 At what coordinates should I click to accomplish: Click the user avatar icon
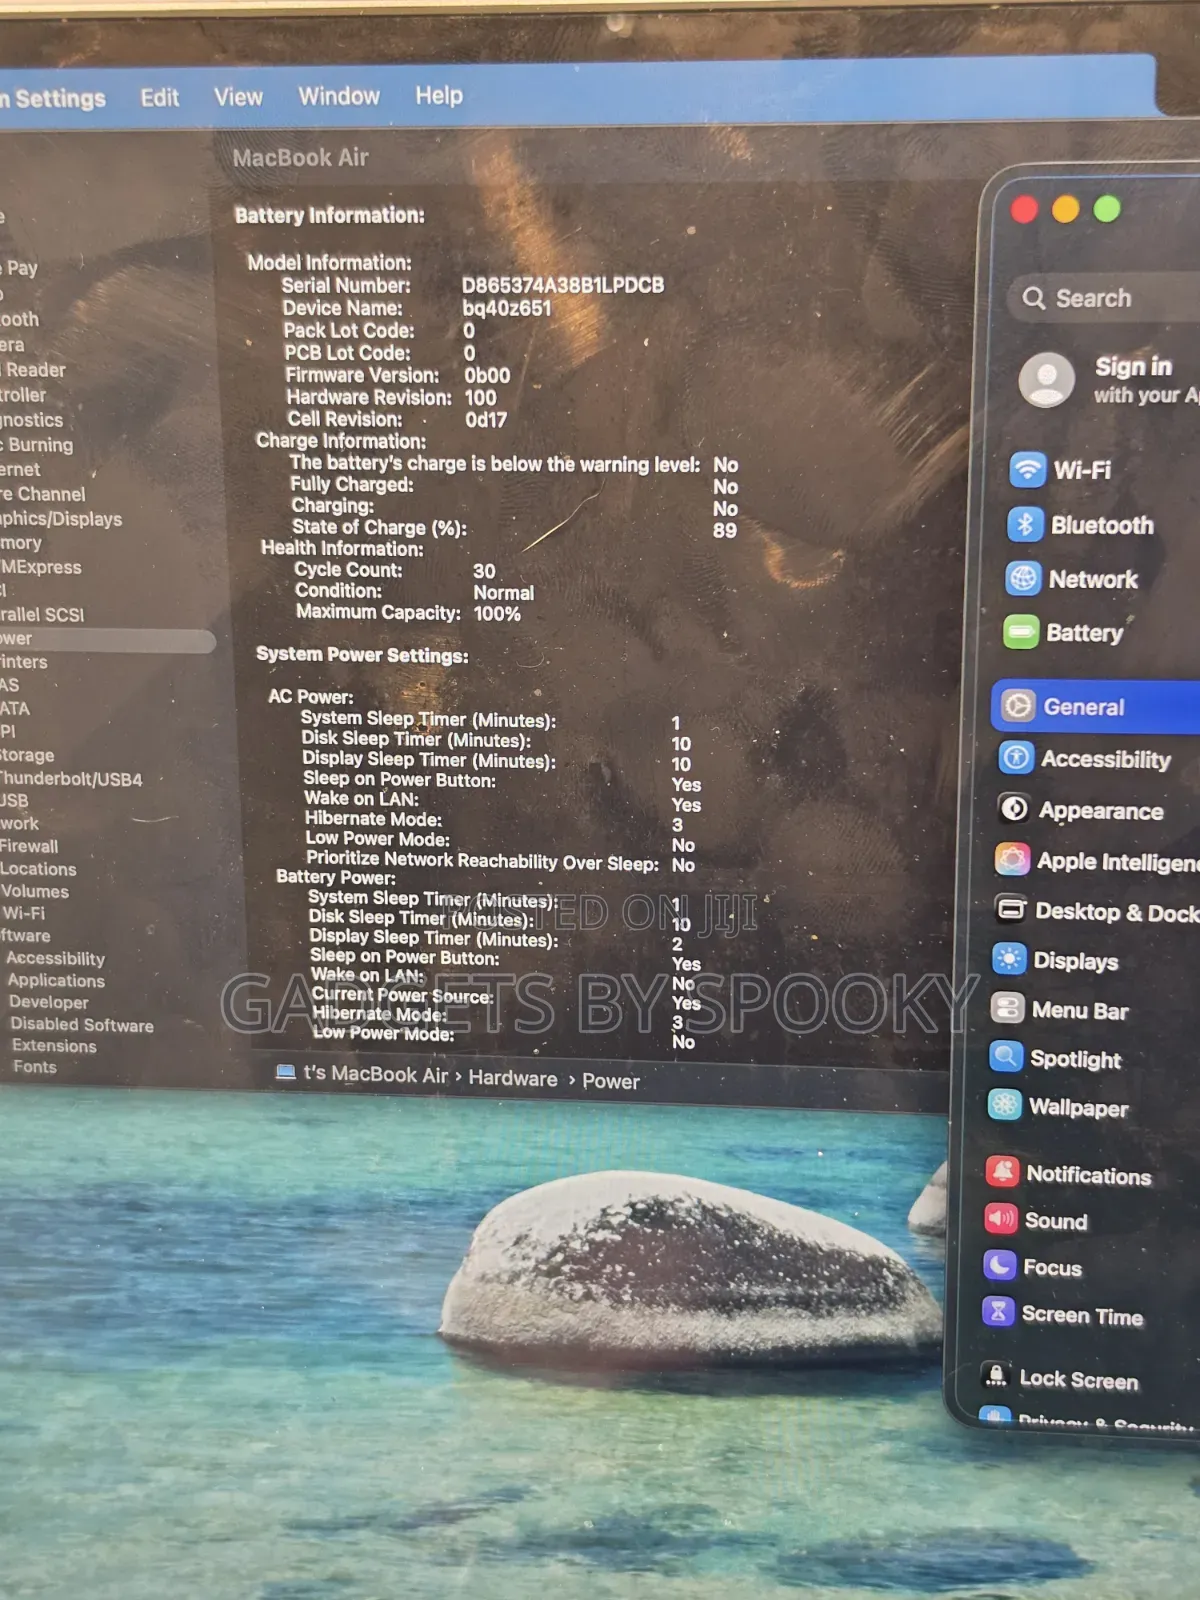(1046, 379)
